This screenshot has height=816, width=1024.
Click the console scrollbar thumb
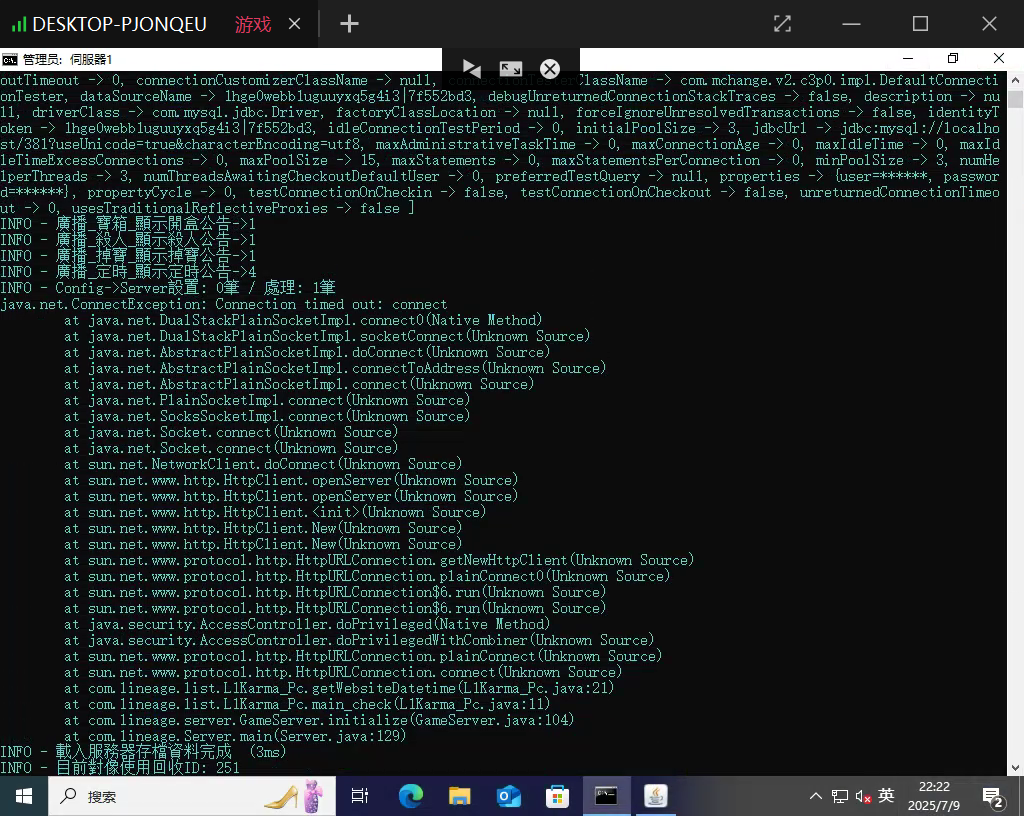click(x=1016, y=99)
